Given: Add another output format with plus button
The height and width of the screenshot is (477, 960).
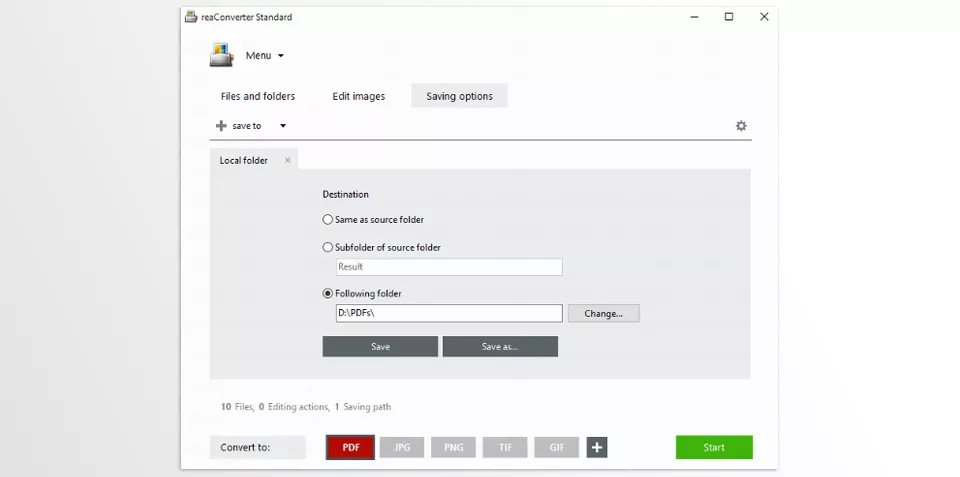Looking at the screenshot, I should (597, 447).
